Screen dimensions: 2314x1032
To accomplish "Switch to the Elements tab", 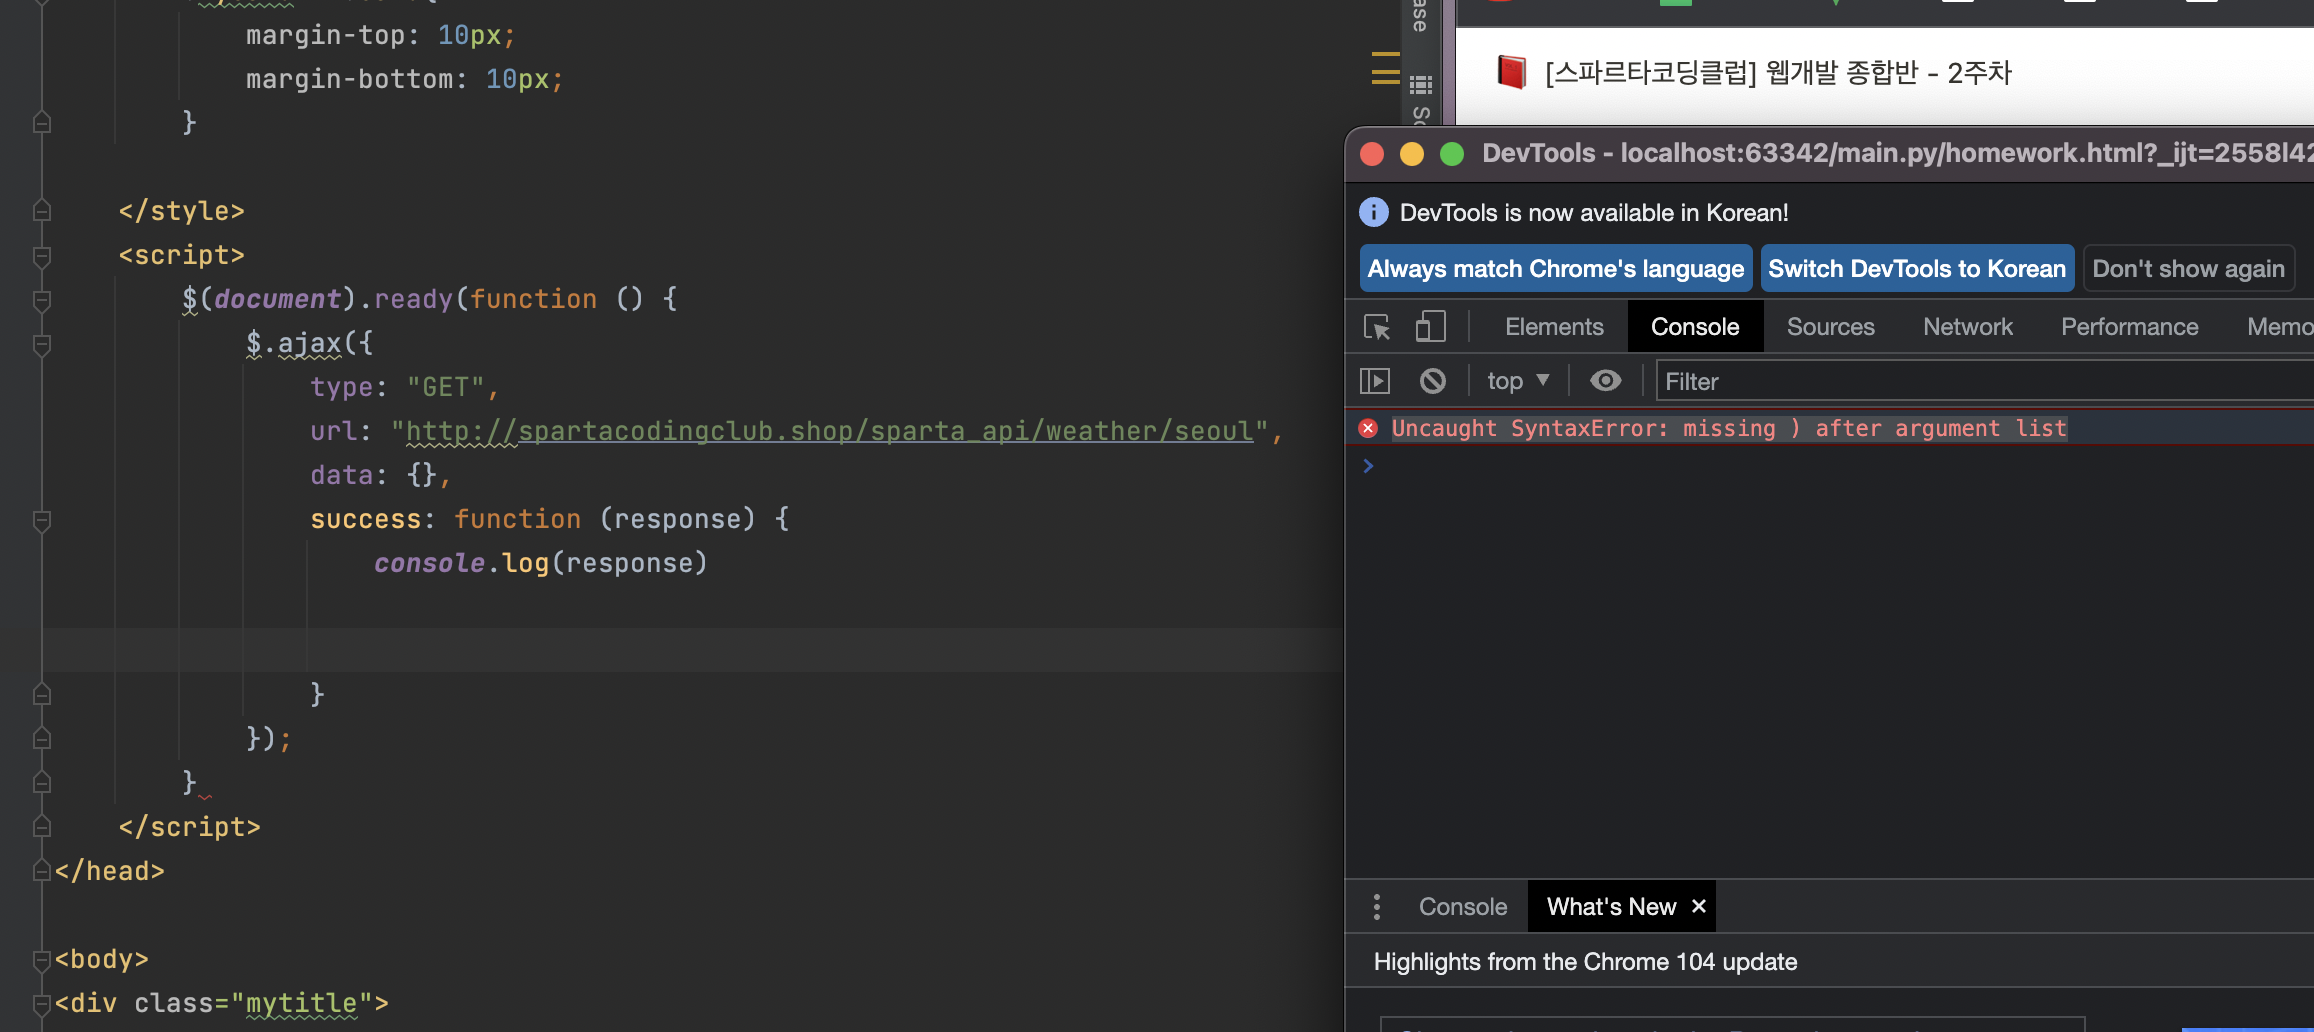I will click(x=1554, y=327).
